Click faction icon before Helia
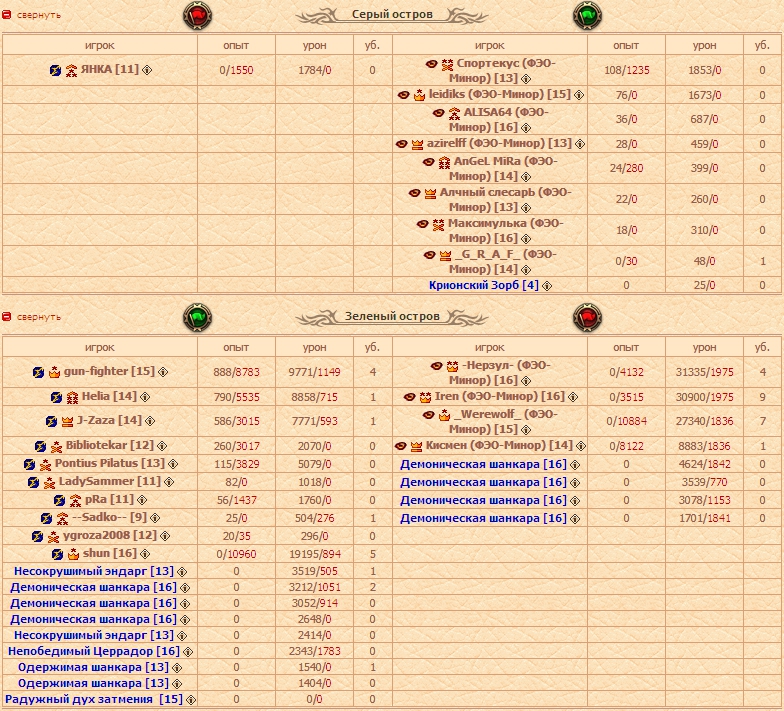The height and width of the screenshot is (711, 784). pyautogui.click(x=56, y=398)
